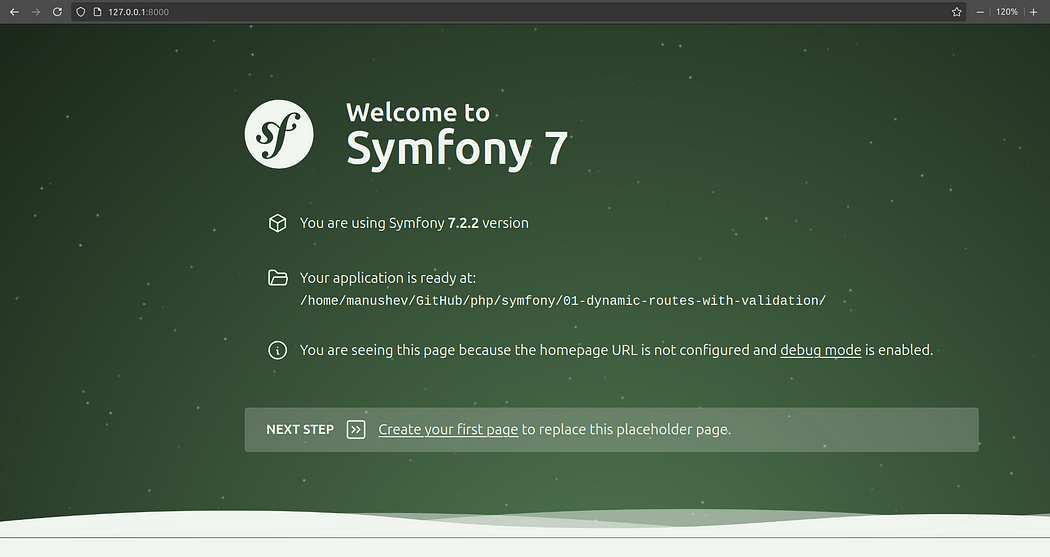This screenshot has width=1050, height=557.
Task: Click the browser forward arrow
Action: [35, 12]
